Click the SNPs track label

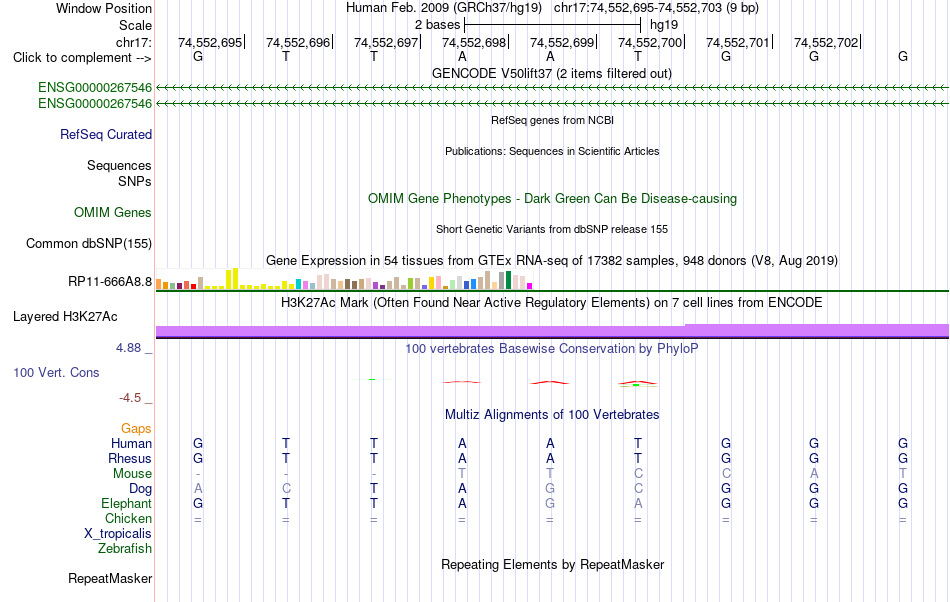(x=135, y=181)
